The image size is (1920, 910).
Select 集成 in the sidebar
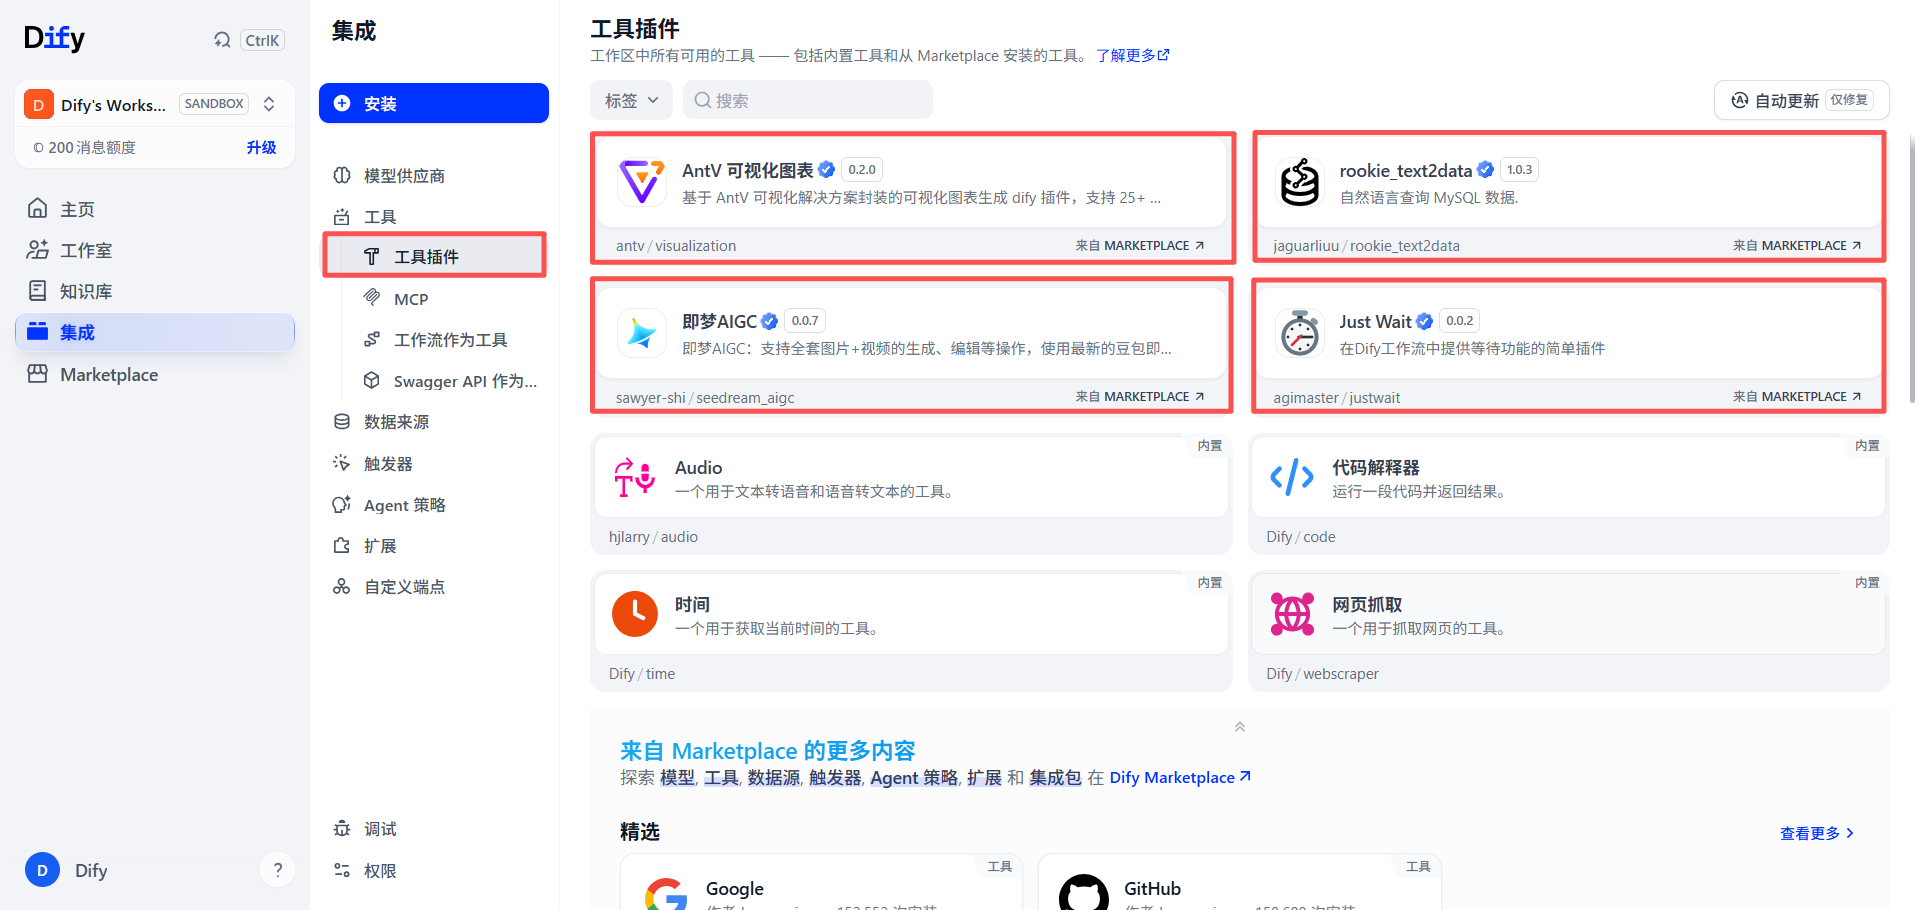pyautogui.click(x=154, y=332)
